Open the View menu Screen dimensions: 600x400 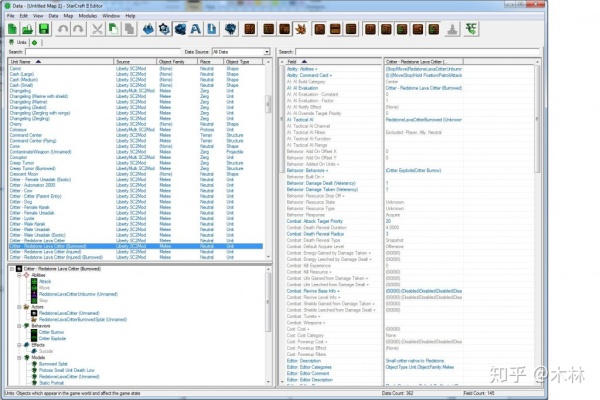coord(38,16)
